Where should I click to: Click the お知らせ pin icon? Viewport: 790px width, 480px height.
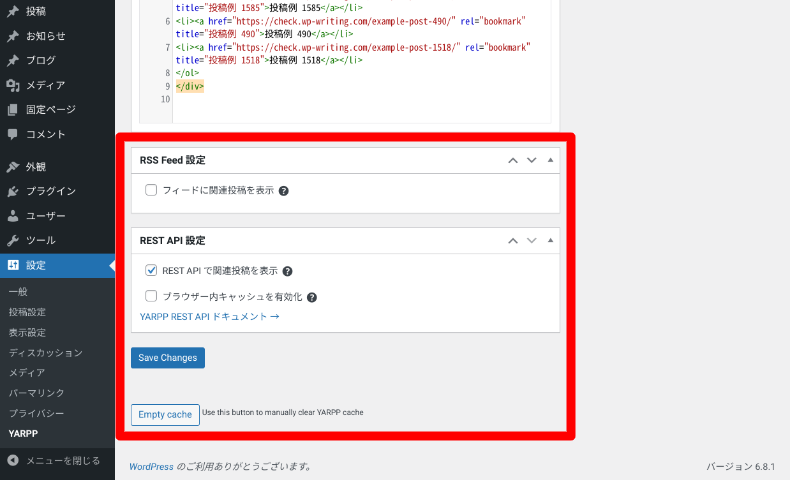(13, 36)
